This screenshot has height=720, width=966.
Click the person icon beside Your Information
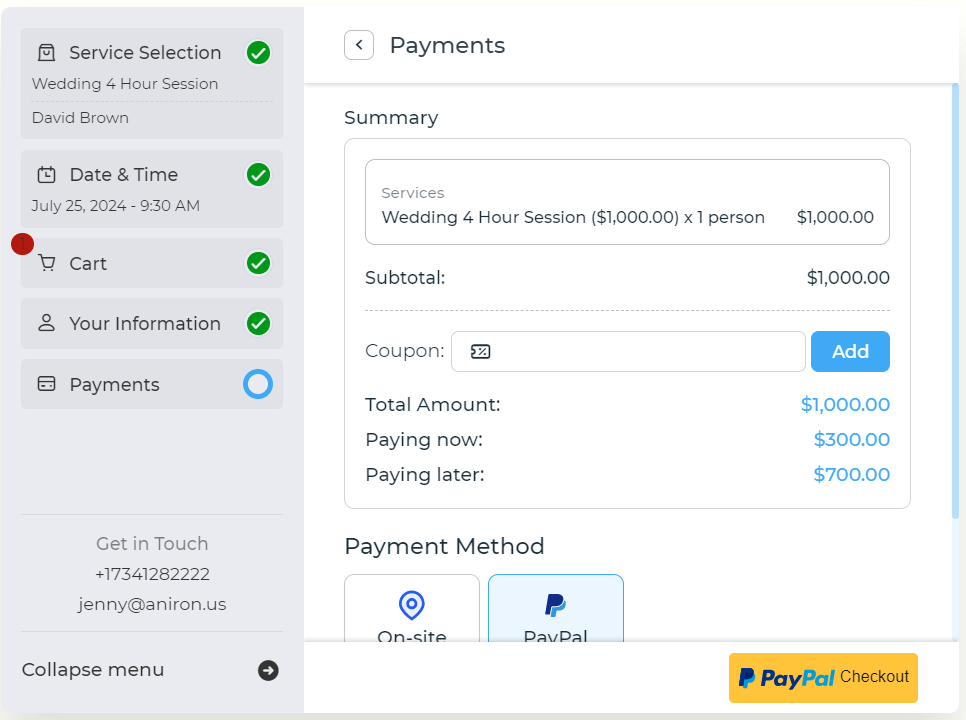click(46, 324)
